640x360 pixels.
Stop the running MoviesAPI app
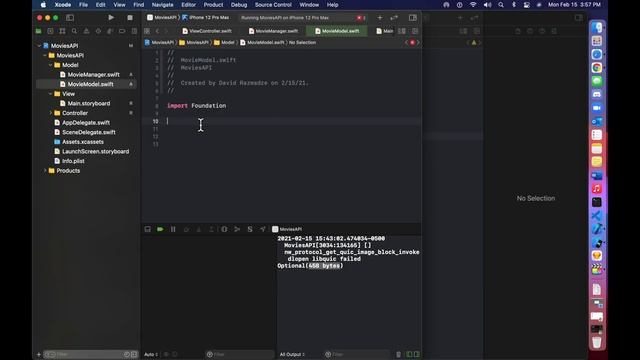click(x=130, y=18)
